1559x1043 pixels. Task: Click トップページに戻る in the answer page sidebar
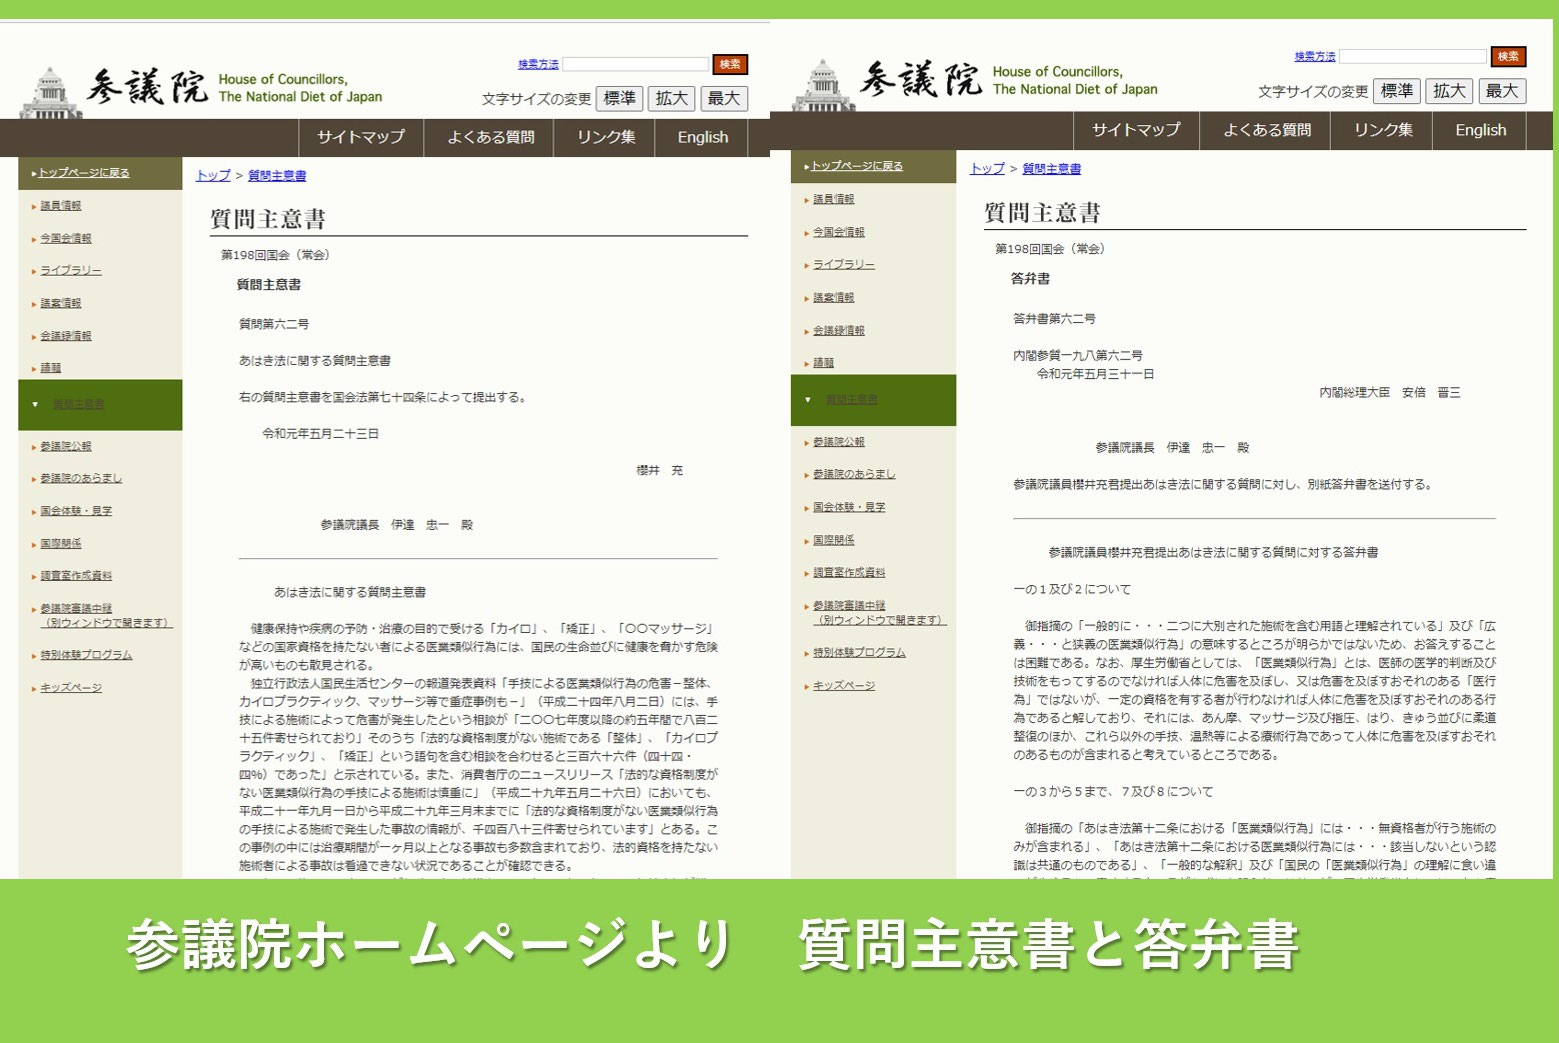coord(857,166)
